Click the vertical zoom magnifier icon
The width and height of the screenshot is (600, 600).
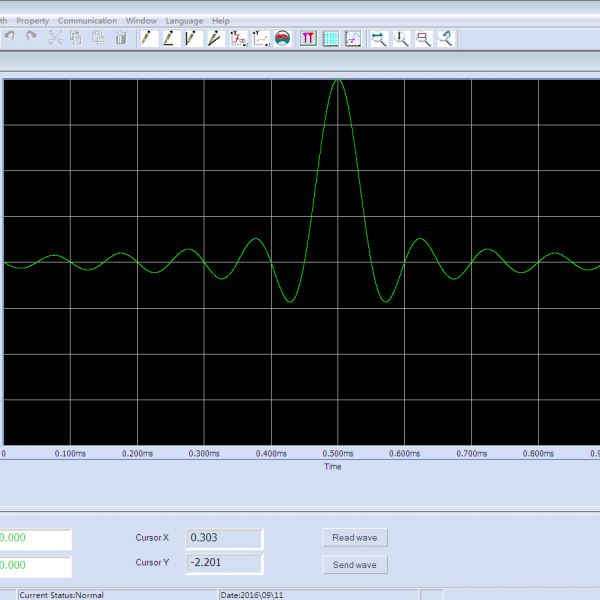coord(401,38)
